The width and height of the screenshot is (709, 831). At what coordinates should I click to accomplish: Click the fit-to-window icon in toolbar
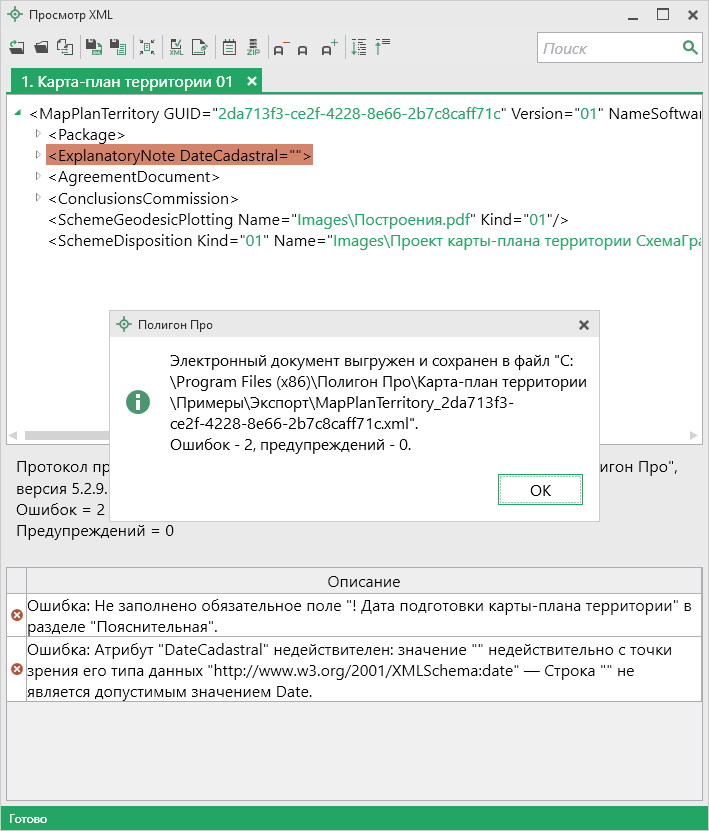[147, 47]
